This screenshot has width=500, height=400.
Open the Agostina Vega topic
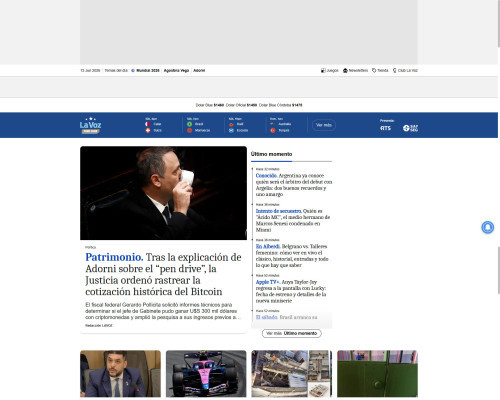tap(176, 71)
